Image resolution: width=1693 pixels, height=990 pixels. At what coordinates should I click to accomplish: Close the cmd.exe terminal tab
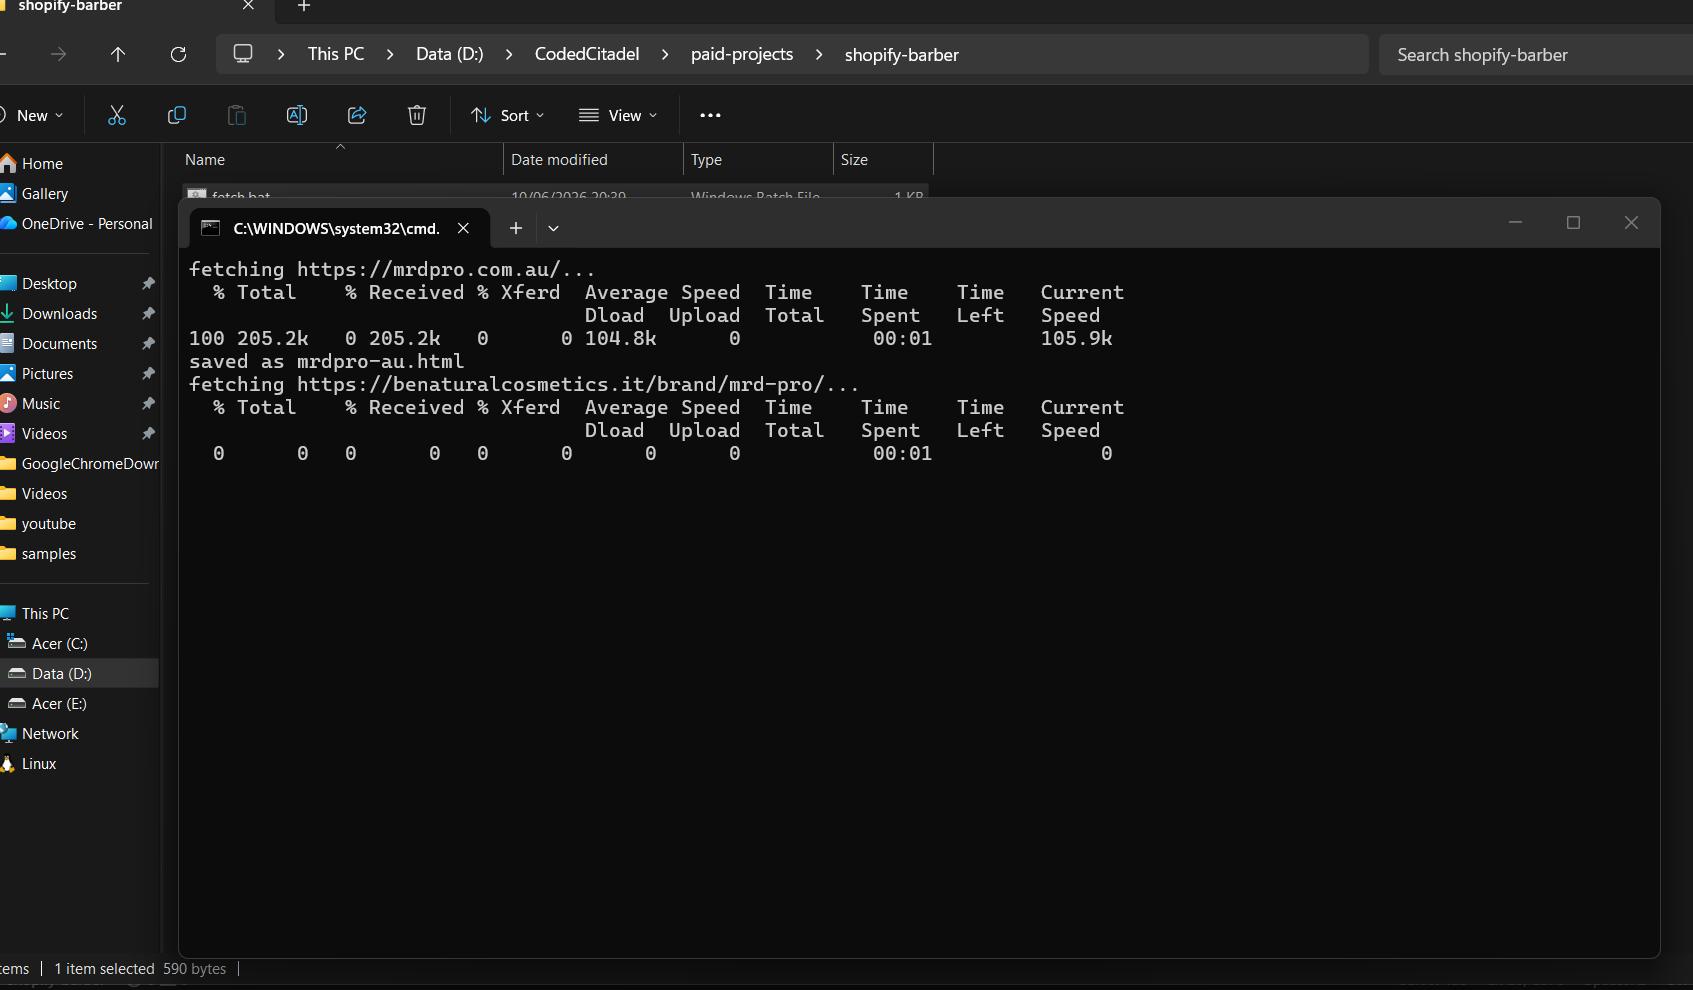(463, 228)
